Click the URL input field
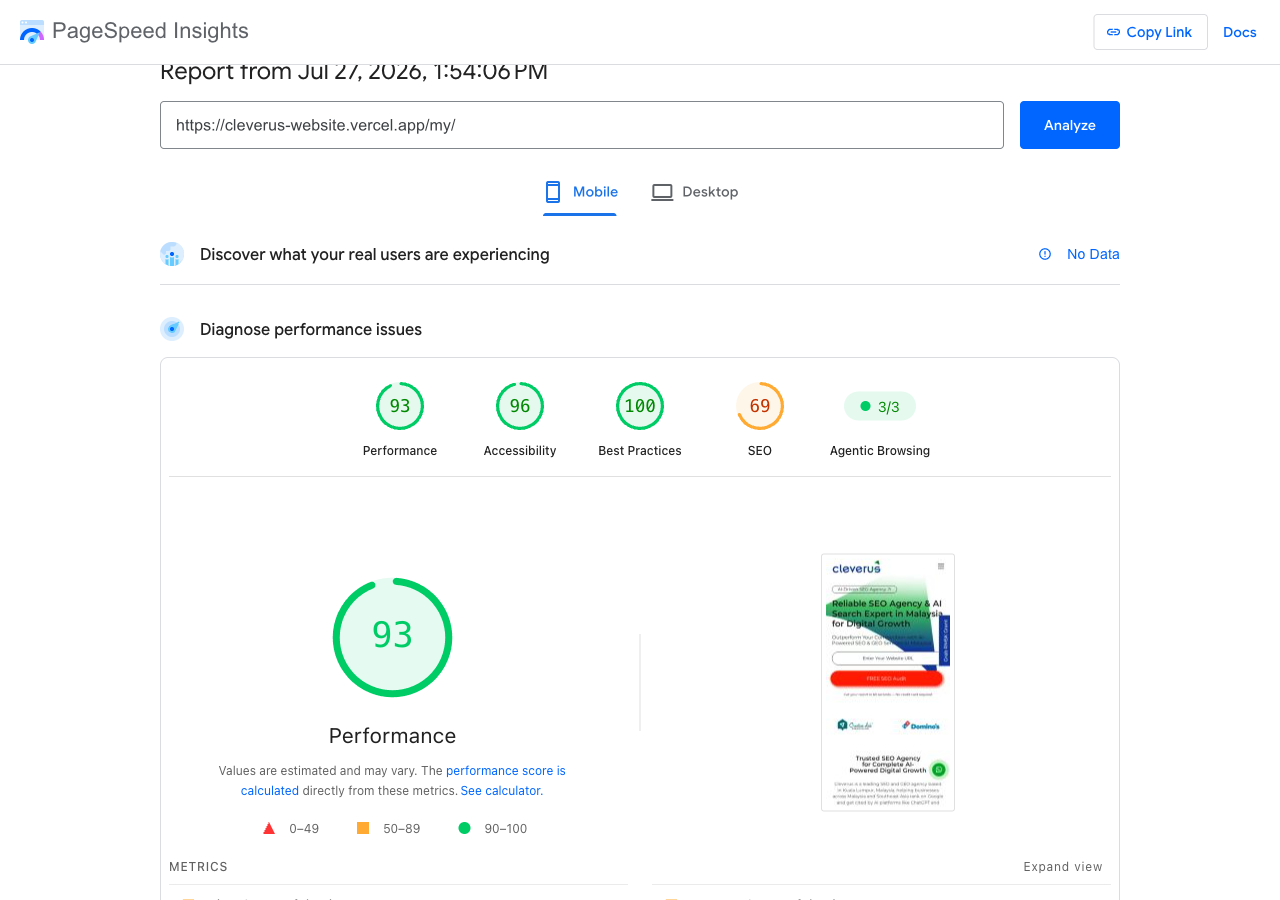Viewport: 1280px width, 900px height. (x=581, y=125)
